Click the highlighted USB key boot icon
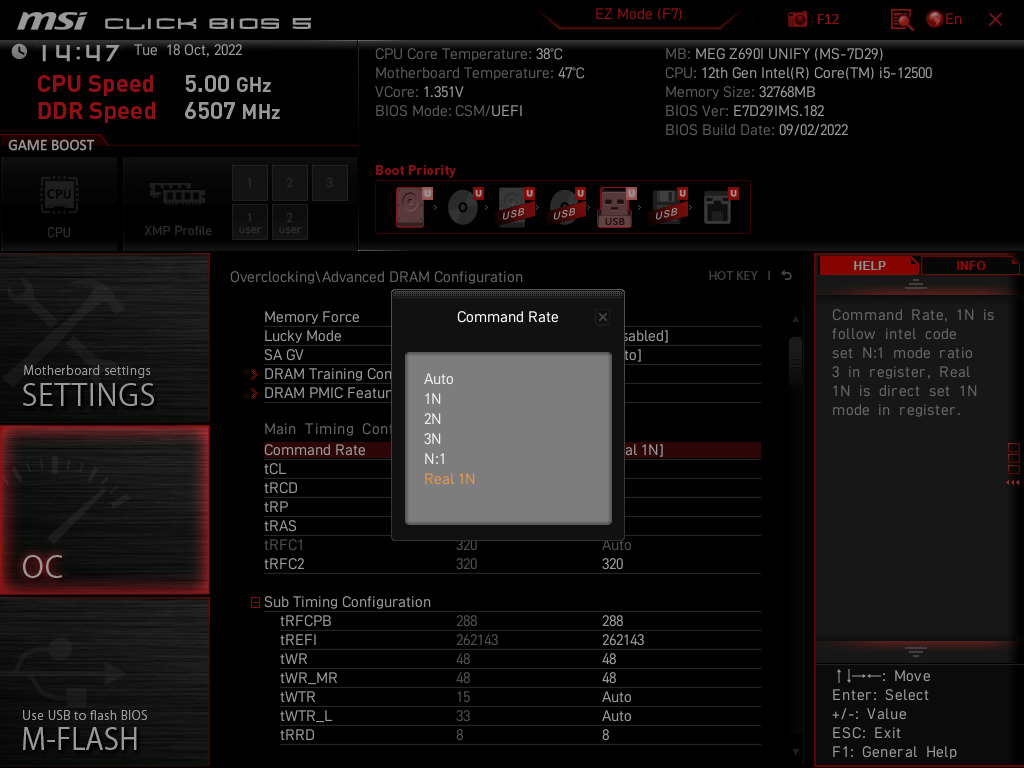 [x=616, y=207]
